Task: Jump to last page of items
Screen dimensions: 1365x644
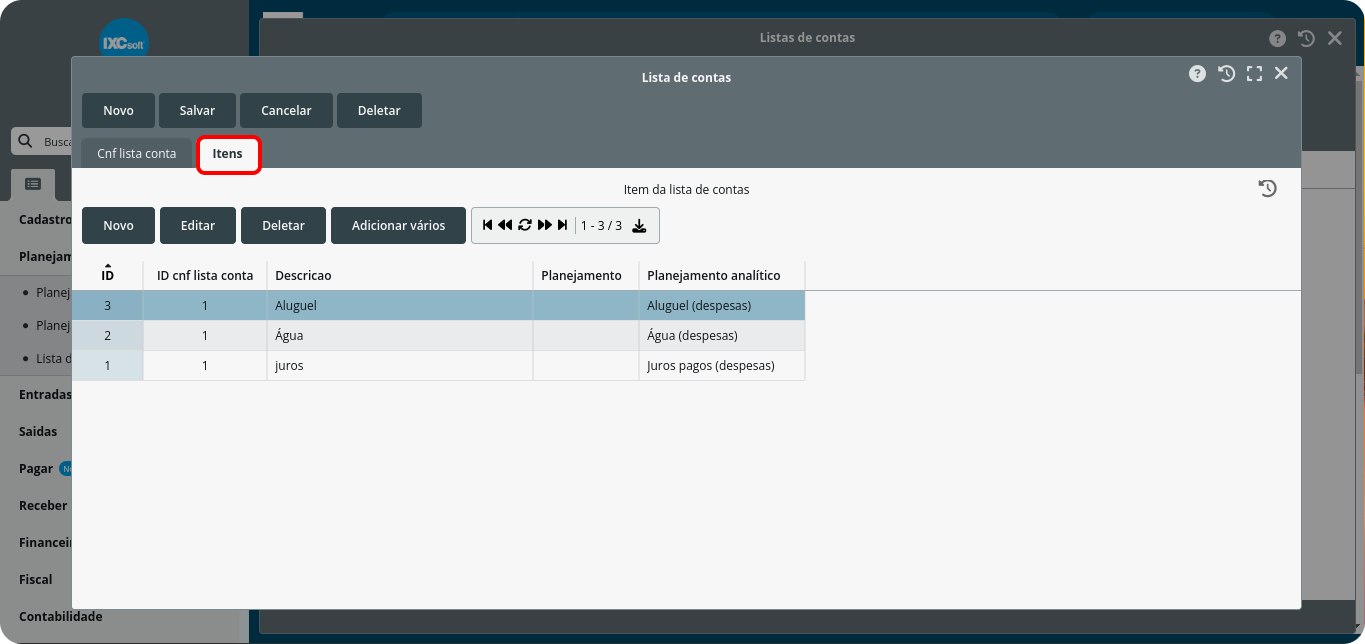Action: tap(563, 226)
